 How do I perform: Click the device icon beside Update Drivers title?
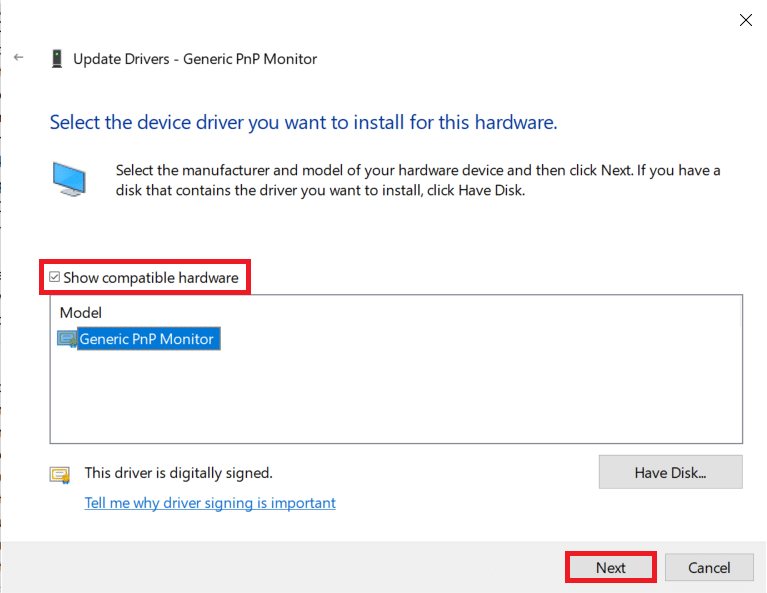pyautogui.click(x=57, y=59)
